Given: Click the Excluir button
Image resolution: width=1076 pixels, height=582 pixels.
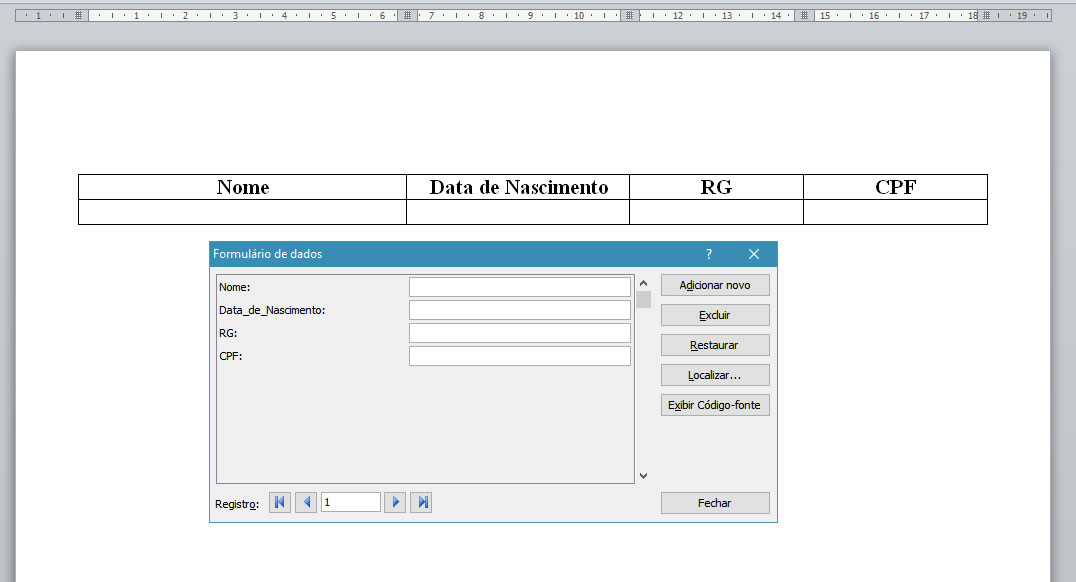Looking at the screenshot, I should pyautogui.click(x=715, y=315).
